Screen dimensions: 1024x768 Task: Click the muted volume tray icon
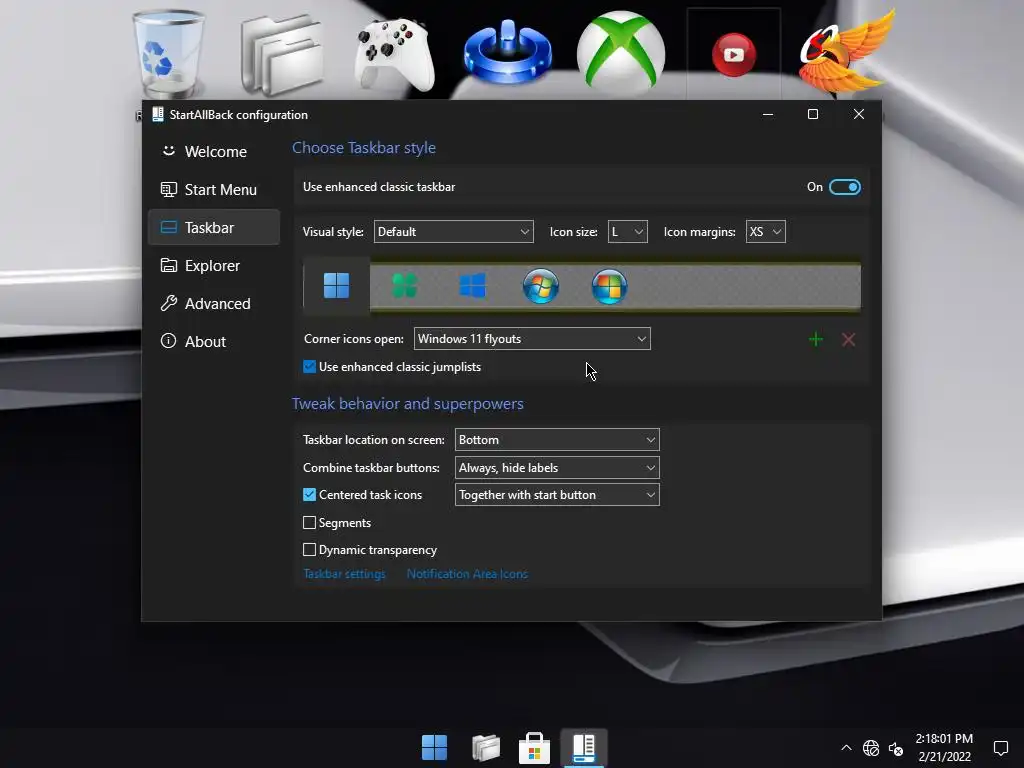pos(896,748)
